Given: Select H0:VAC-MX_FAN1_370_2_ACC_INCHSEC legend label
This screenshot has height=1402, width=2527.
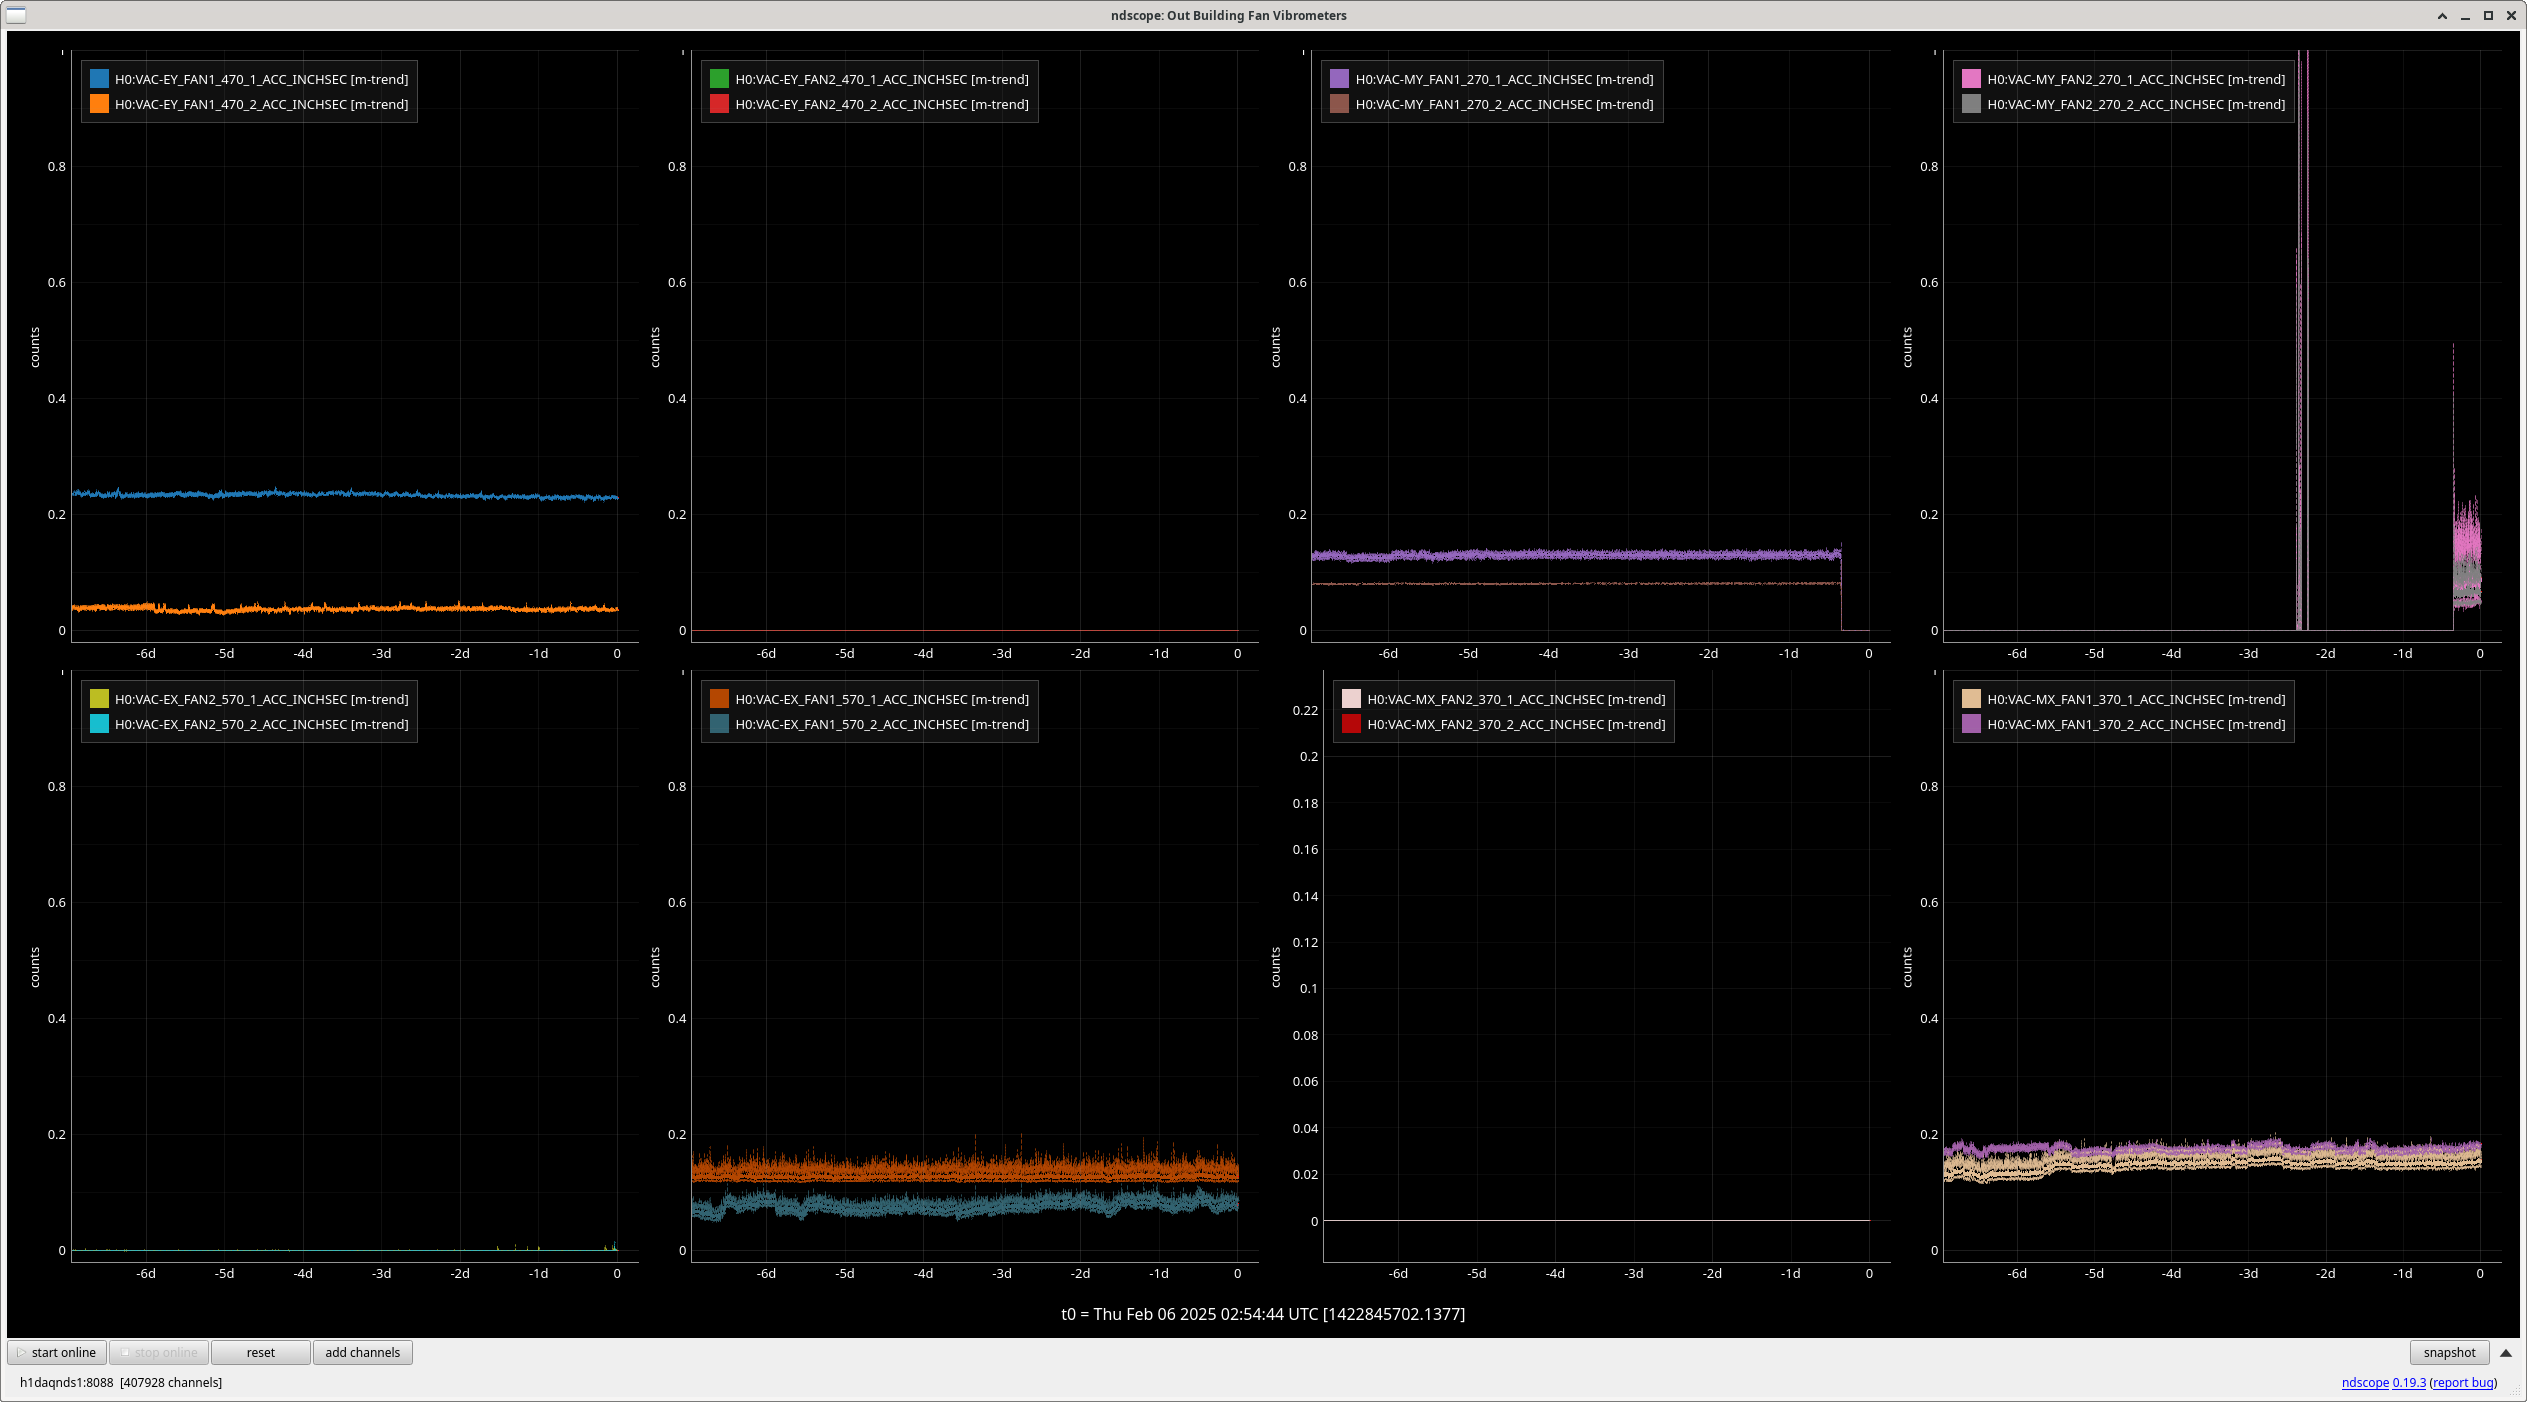Looking at the screenshot, I should 2136,724.
